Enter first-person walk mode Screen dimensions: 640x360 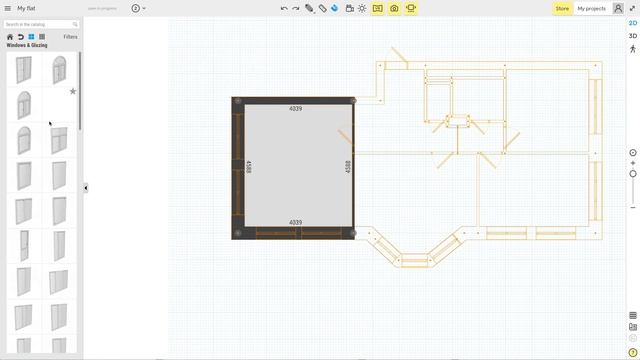(x=633, y=49)
